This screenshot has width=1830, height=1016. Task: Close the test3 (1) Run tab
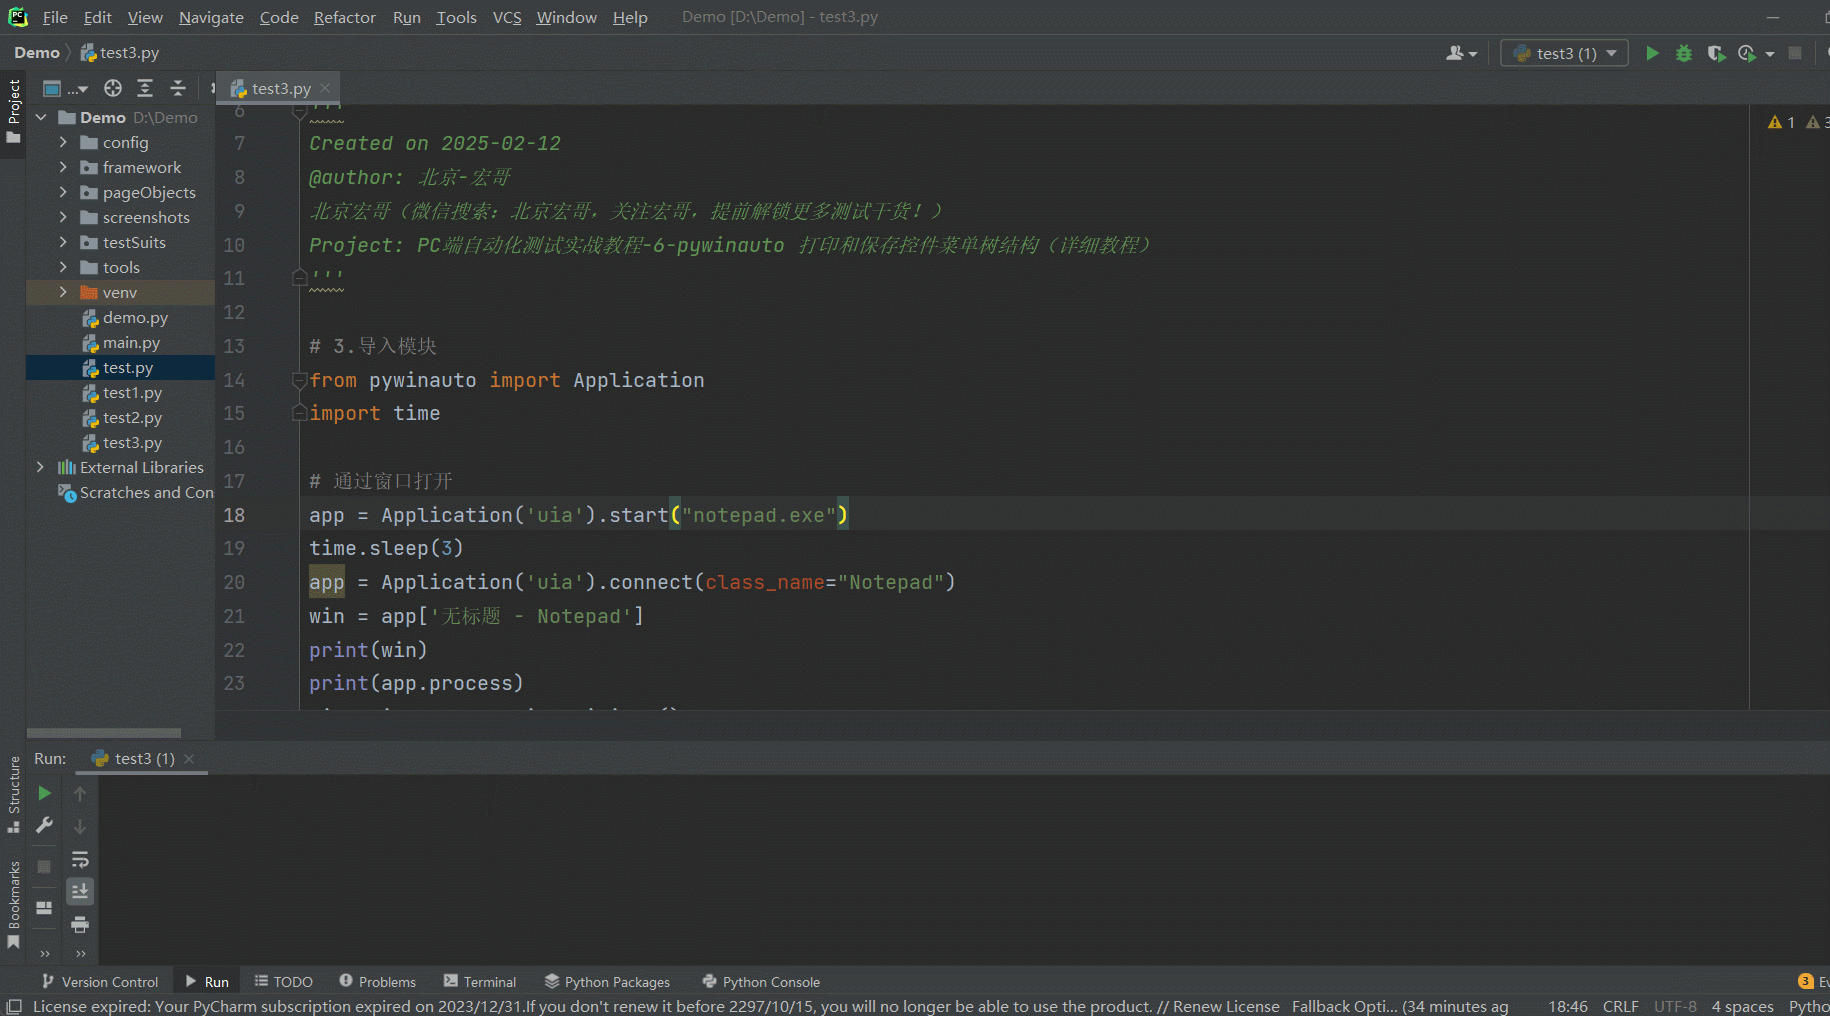click(189, 758)
